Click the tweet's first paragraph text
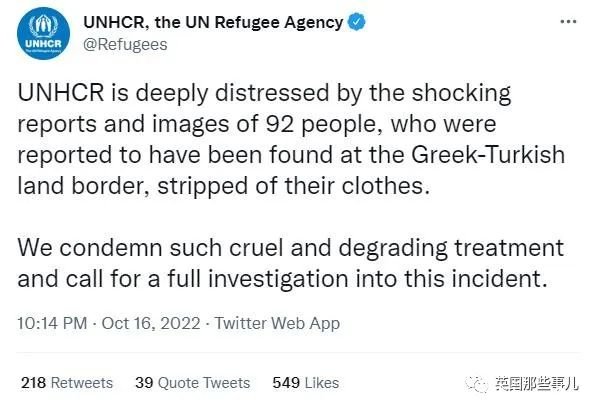Viewport: 597px width, 409px height. (x=291, y=139)
